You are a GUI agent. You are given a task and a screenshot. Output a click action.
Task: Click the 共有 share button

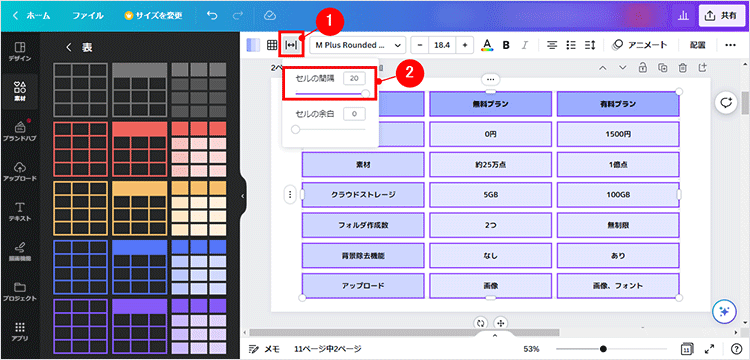722,15
